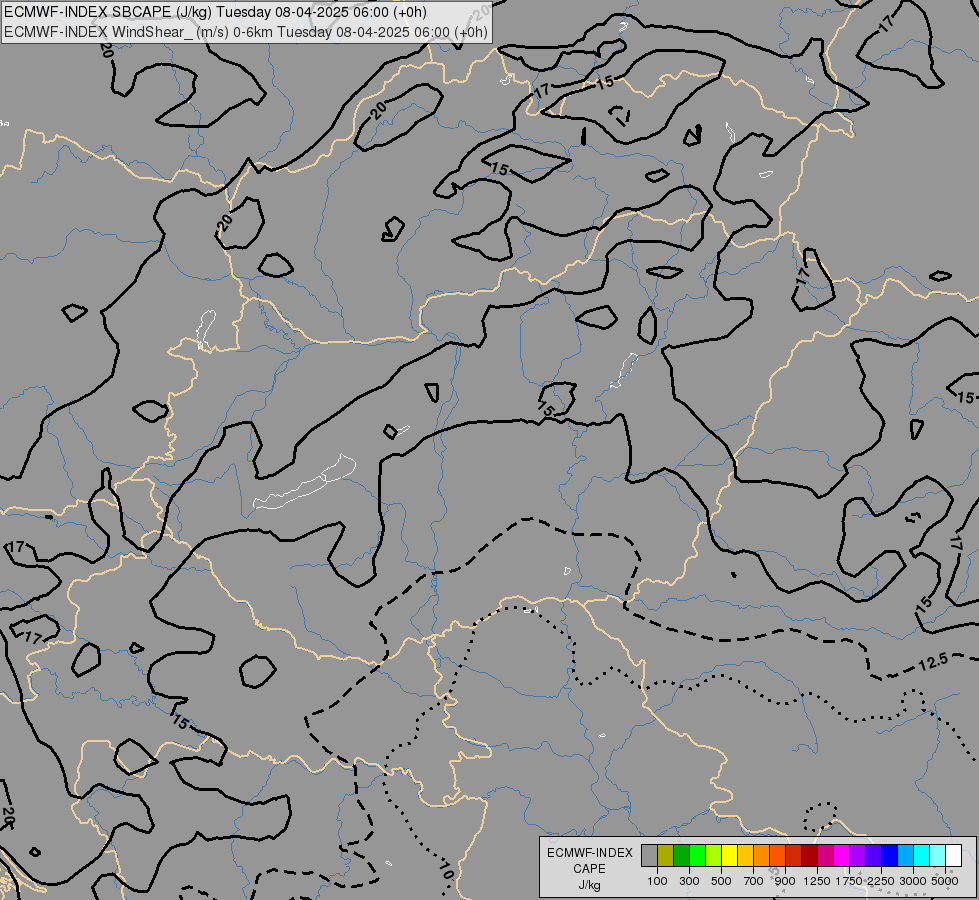The width and height of the screenshot is (979, 900).
Task: Click the white swatch ending the legend
Action: pyautogui.click(x=953, y=856)
